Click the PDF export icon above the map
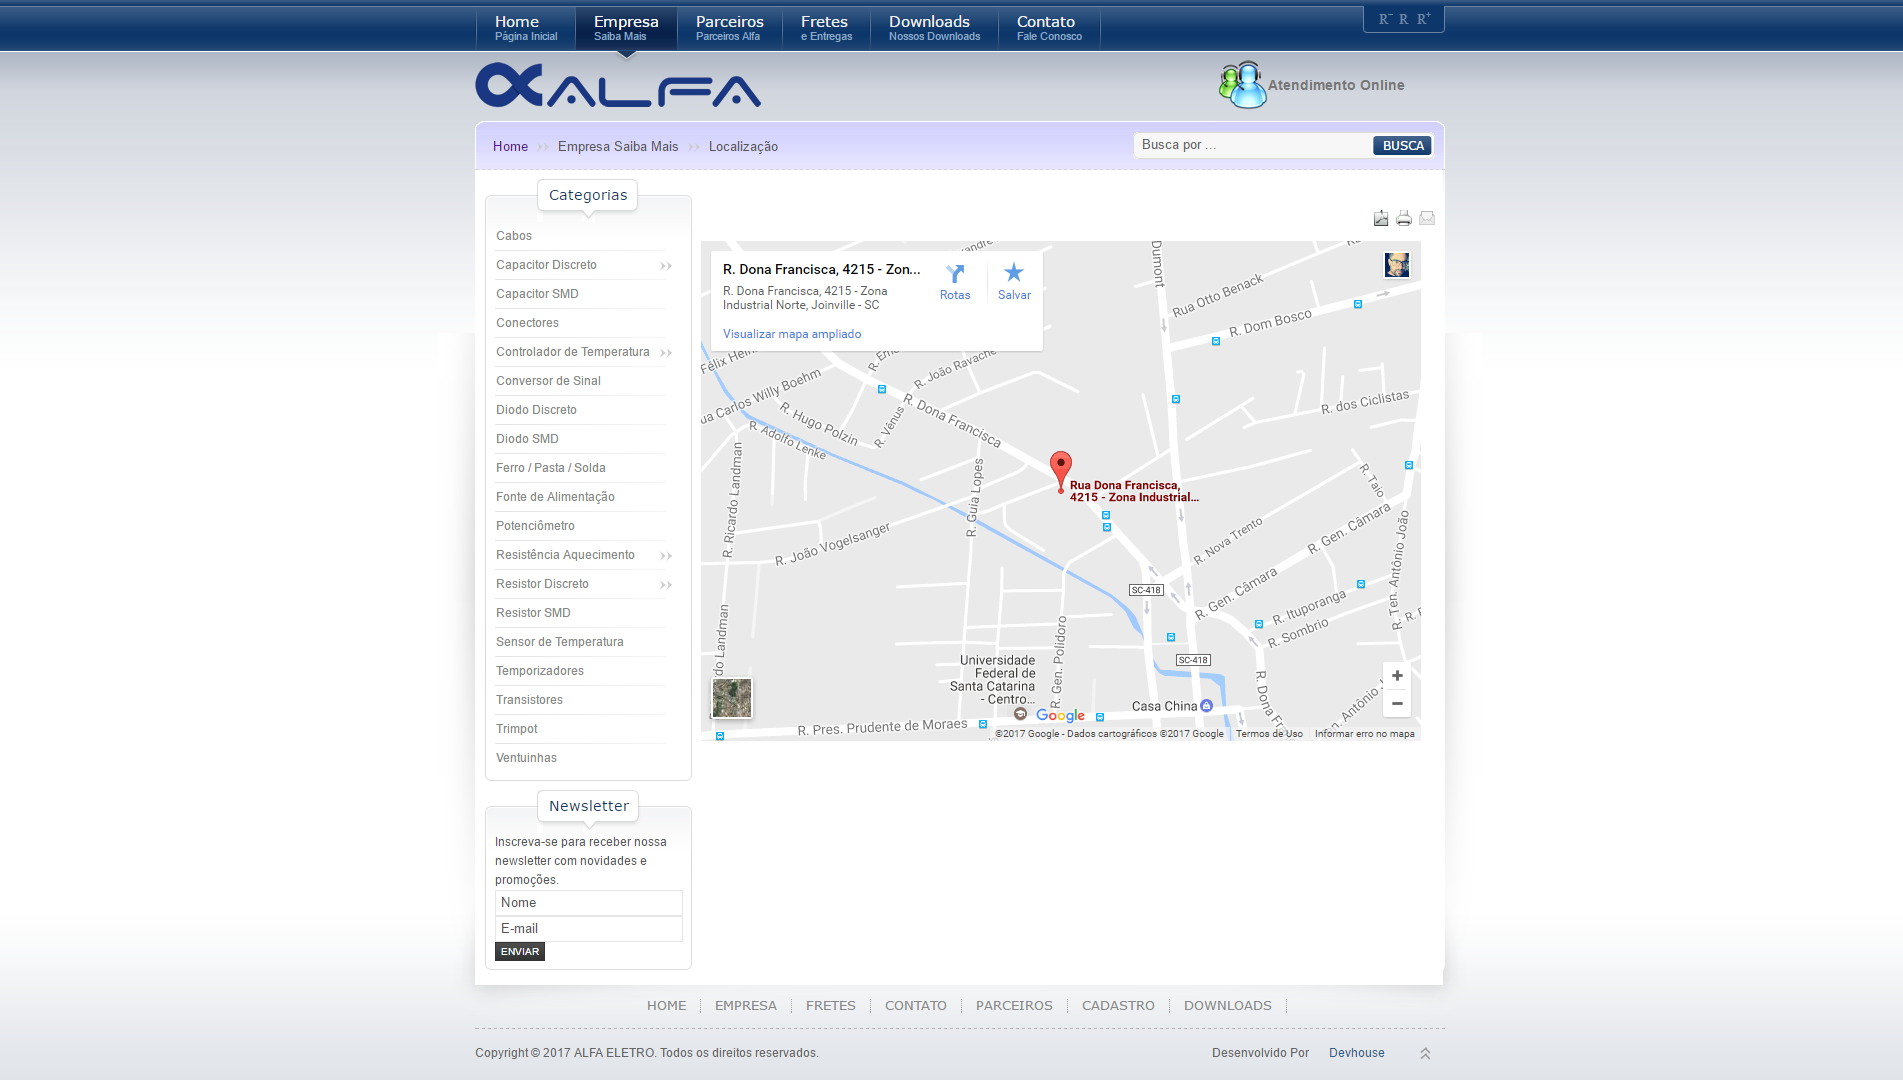Image resolution: width=1903 pixels, height=1080 pixels. (1381, 218)
